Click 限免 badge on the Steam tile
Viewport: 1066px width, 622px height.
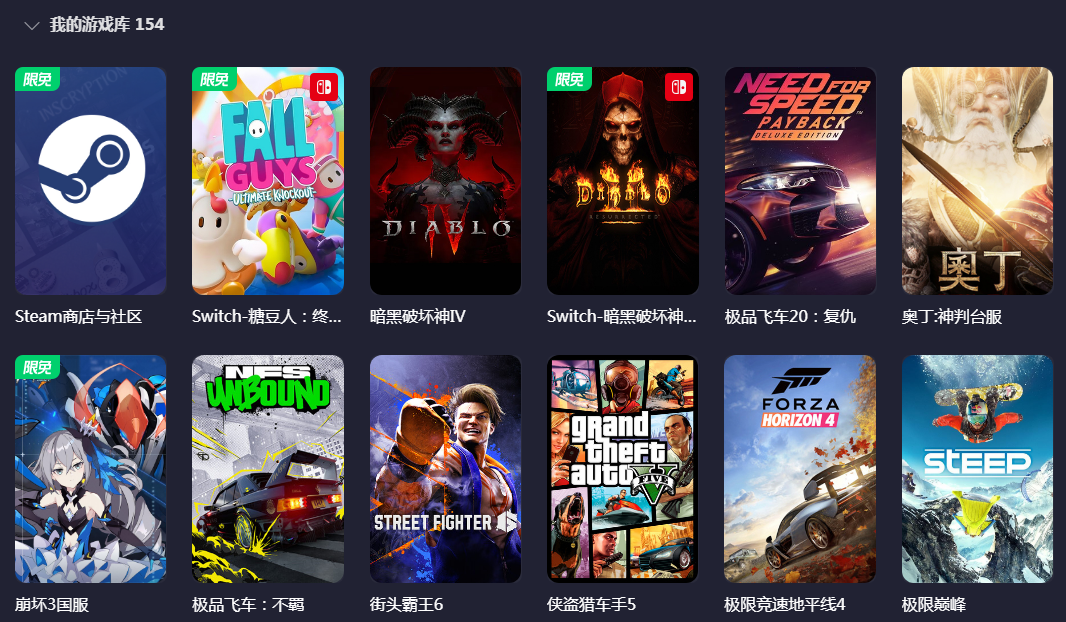(x=37, y=79)
